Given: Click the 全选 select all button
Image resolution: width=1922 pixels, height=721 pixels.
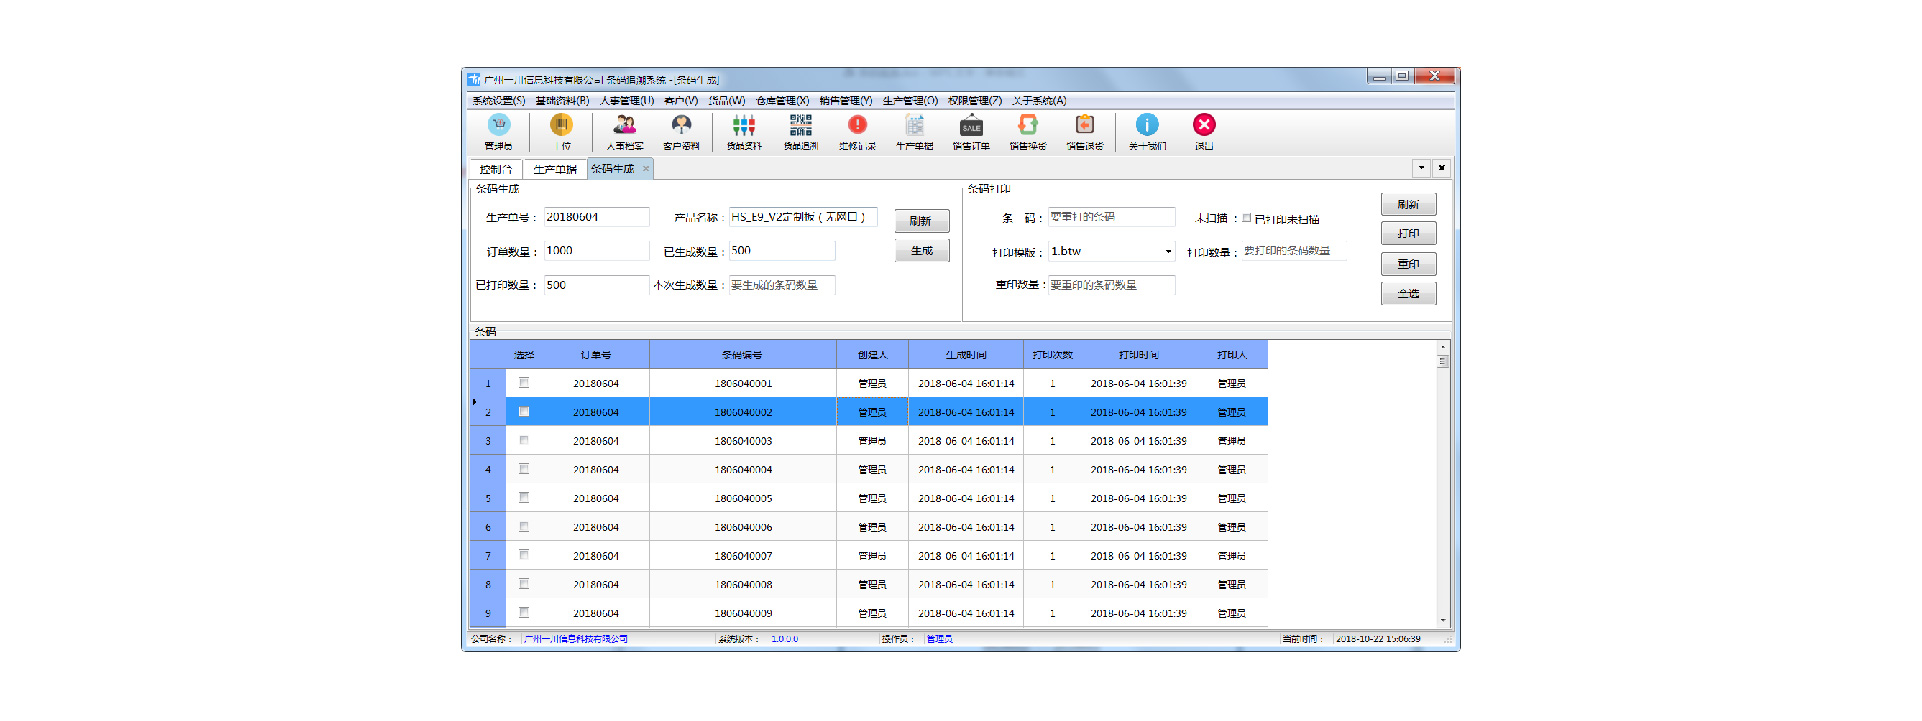Looking at the screenshot, I should [x=1408, y=293].
